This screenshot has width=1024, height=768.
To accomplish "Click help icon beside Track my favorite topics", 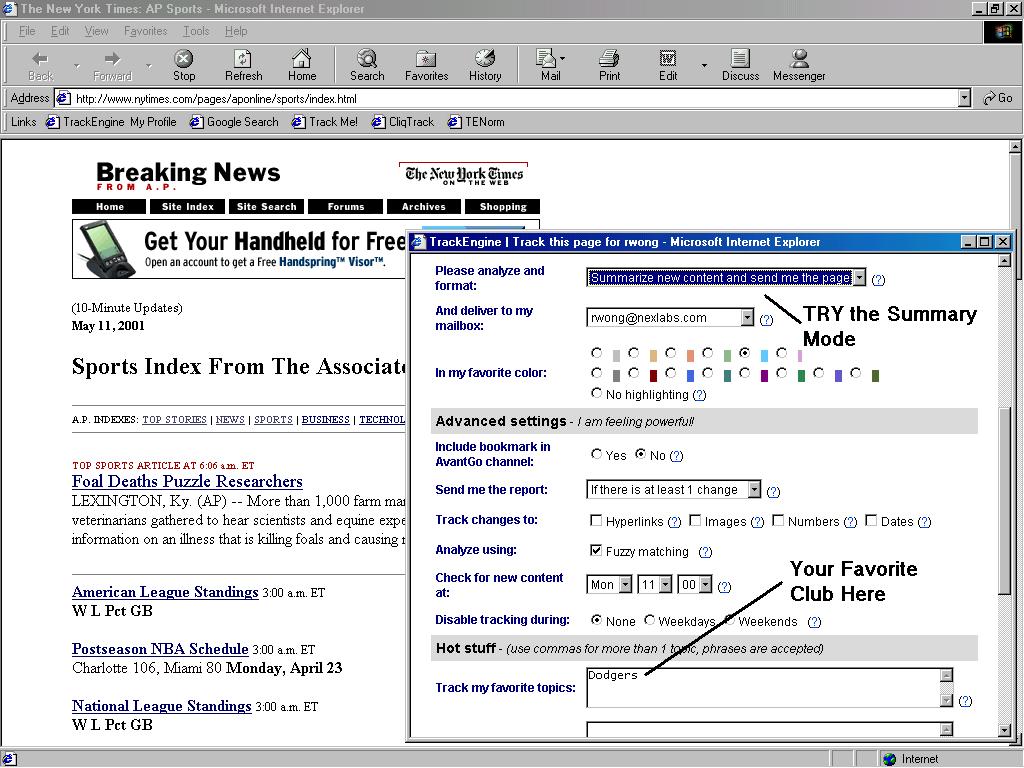I will tap(965, 701).
